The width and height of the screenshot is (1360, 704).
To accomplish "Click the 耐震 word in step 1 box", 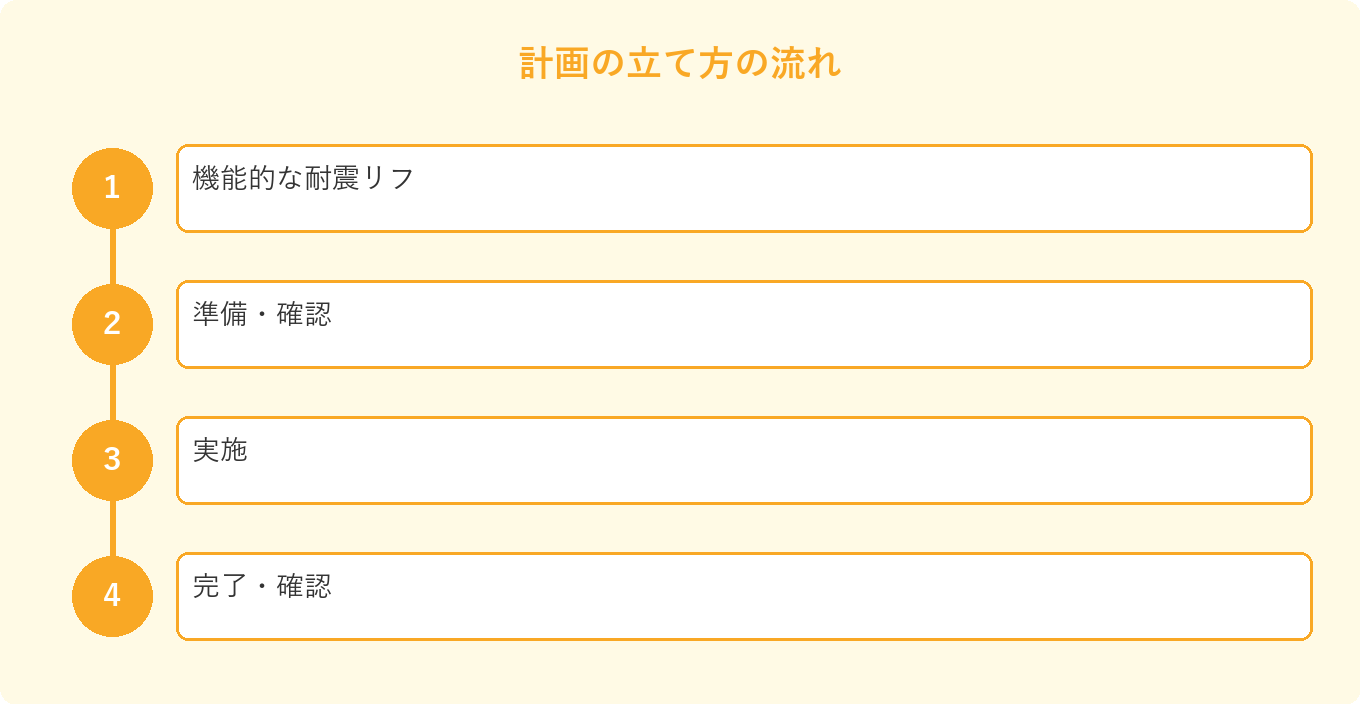I will [331, 179].
